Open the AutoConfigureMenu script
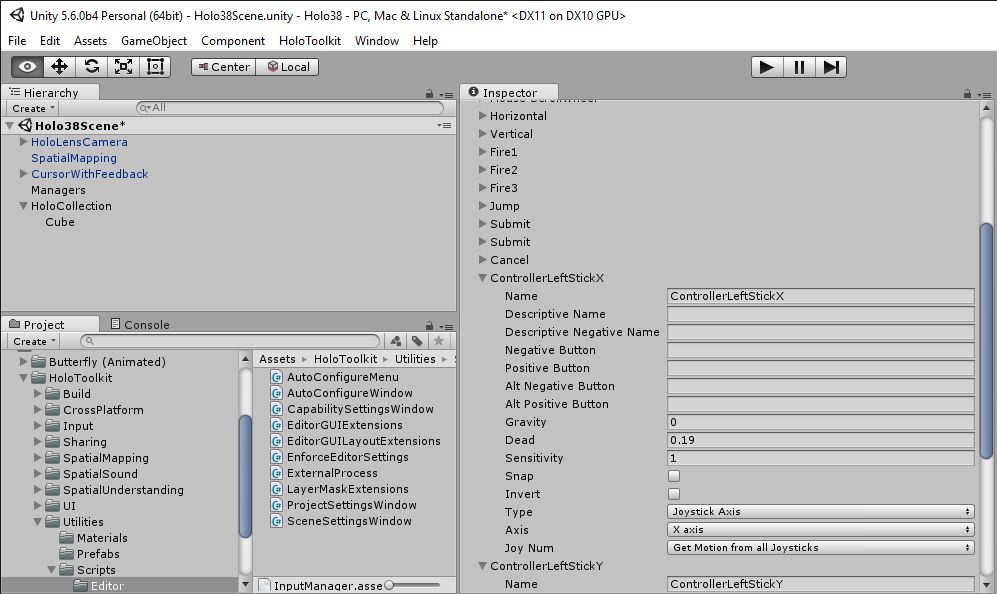Screen dimensions: 997x594 click(342, 377)
